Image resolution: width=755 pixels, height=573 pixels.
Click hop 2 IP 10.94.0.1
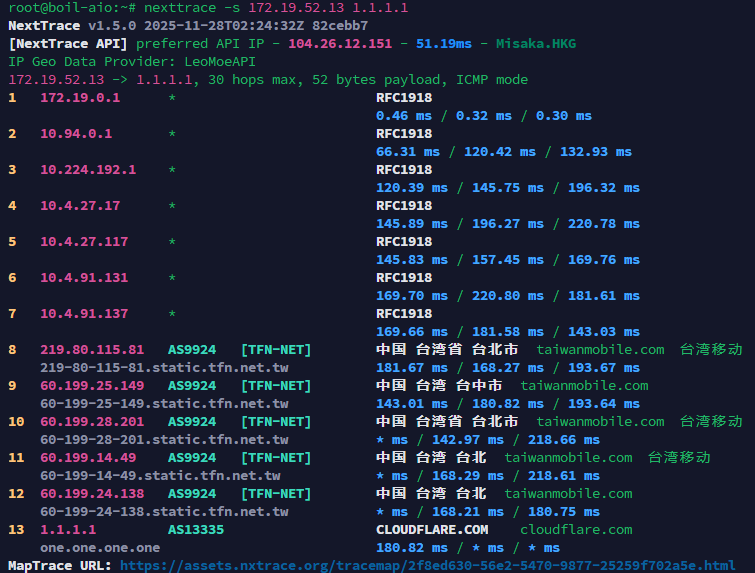(76, 134)
